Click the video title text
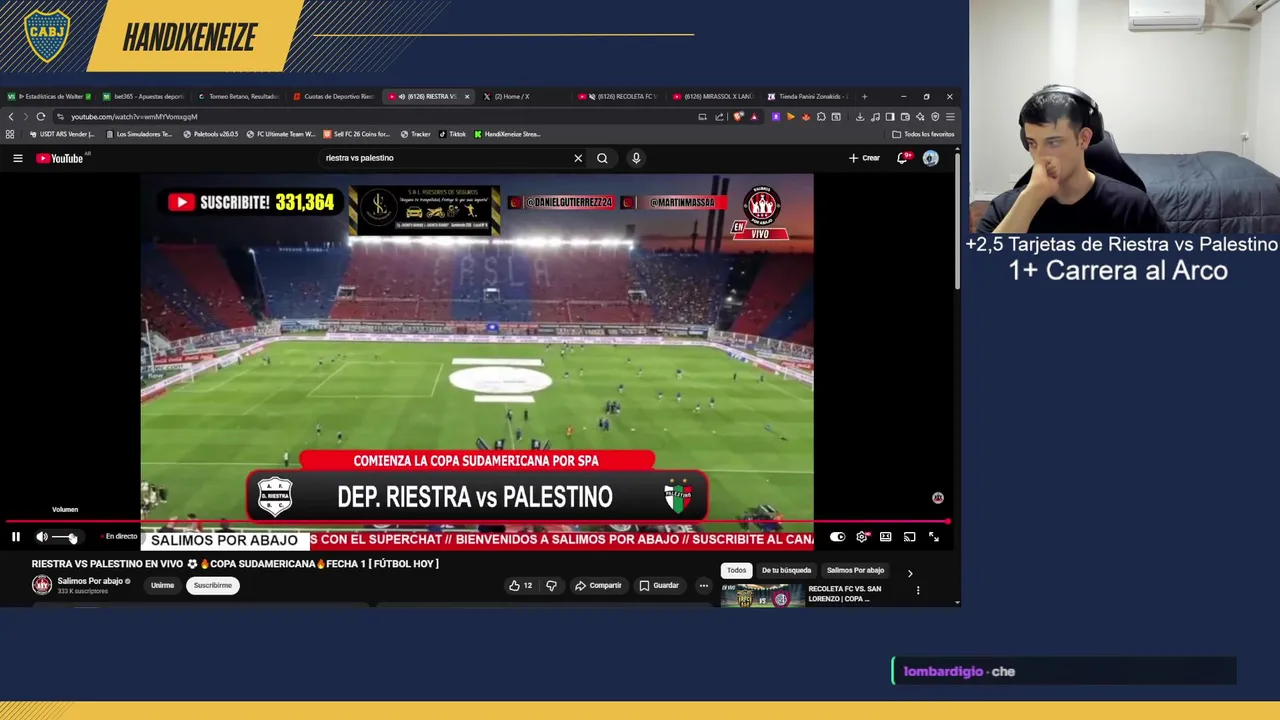The width and height of the screenshot is (1280, 720). coord(235,564)
